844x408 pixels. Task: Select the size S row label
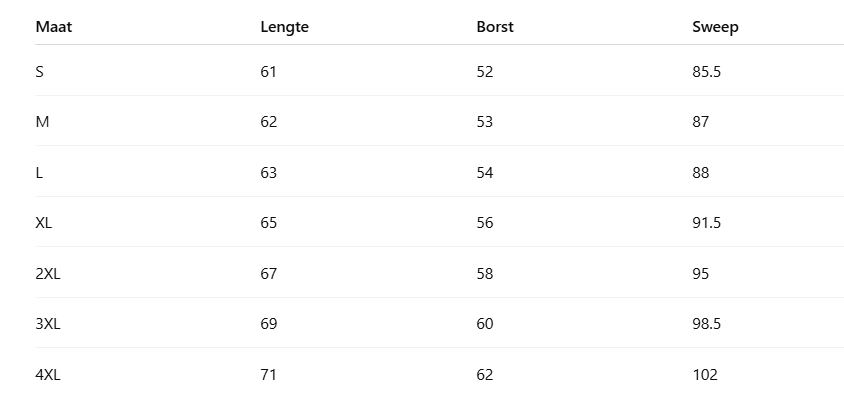click(x=40, y=71)
